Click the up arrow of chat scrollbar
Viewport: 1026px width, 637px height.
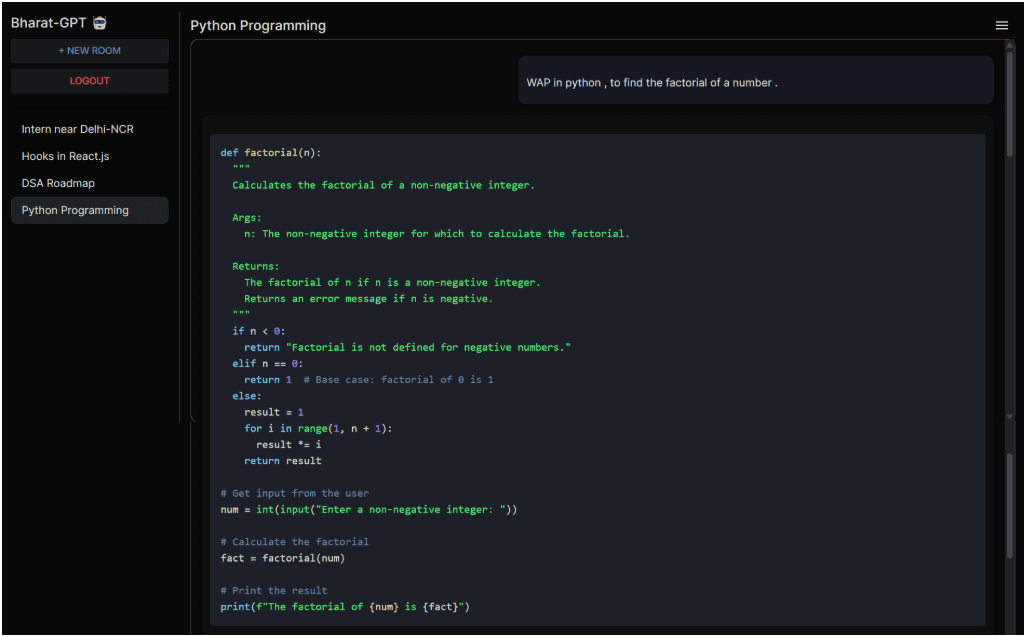coord(1009,45)
